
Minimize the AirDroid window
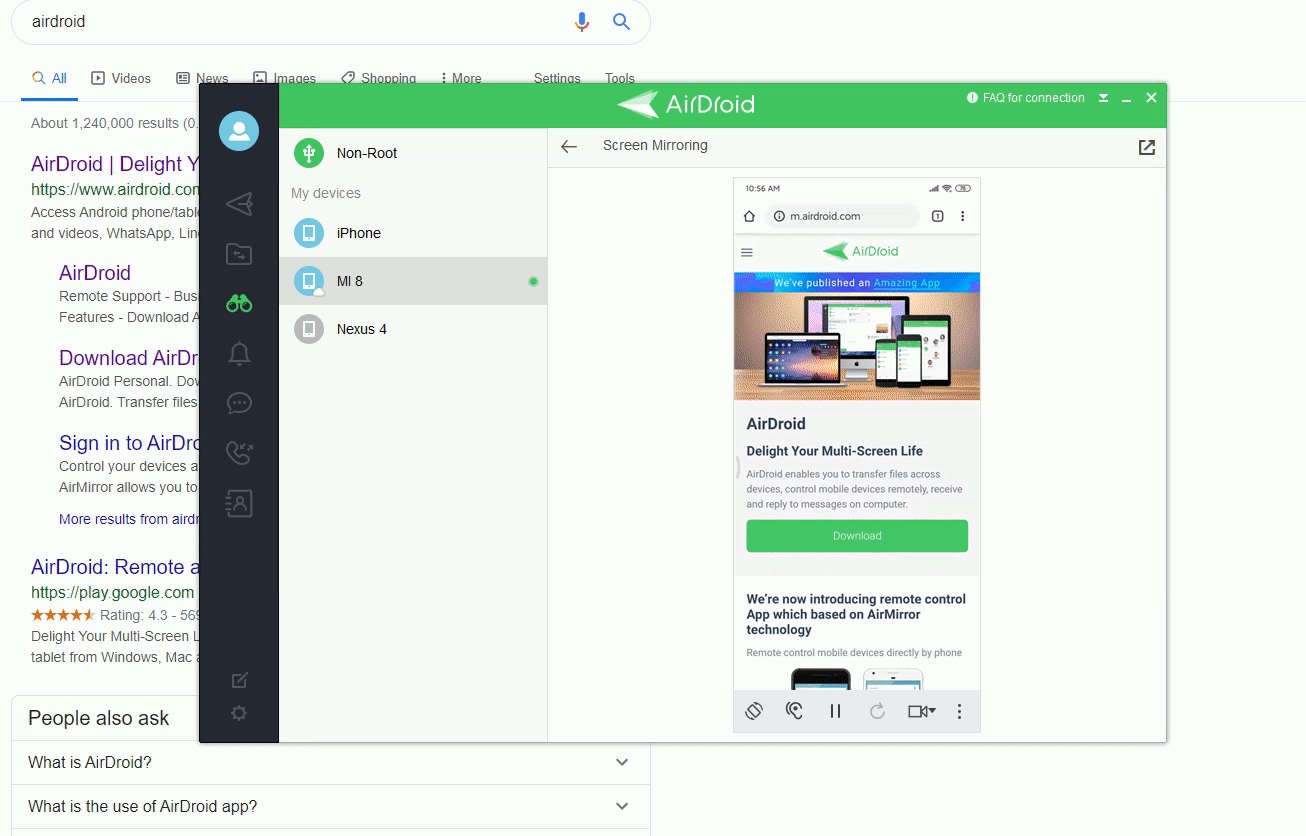tap(1127, 98)
